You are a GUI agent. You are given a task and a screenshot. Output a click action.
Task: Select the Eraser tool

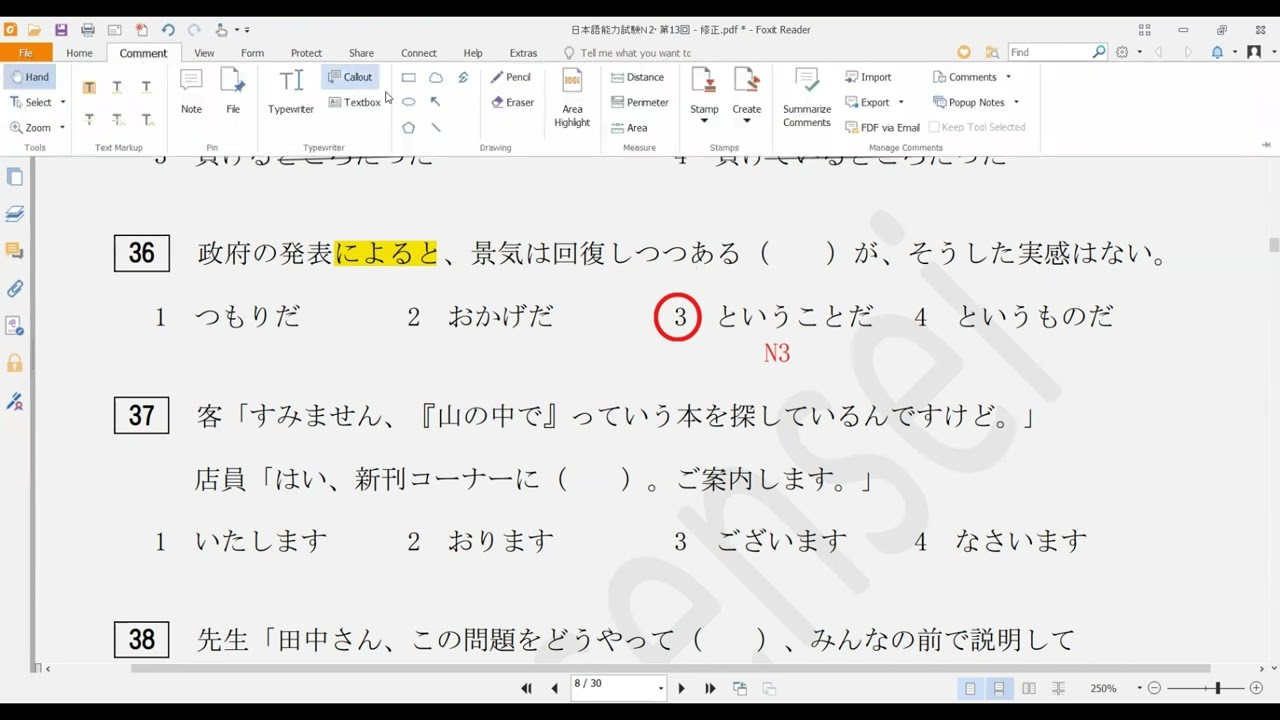512,102
